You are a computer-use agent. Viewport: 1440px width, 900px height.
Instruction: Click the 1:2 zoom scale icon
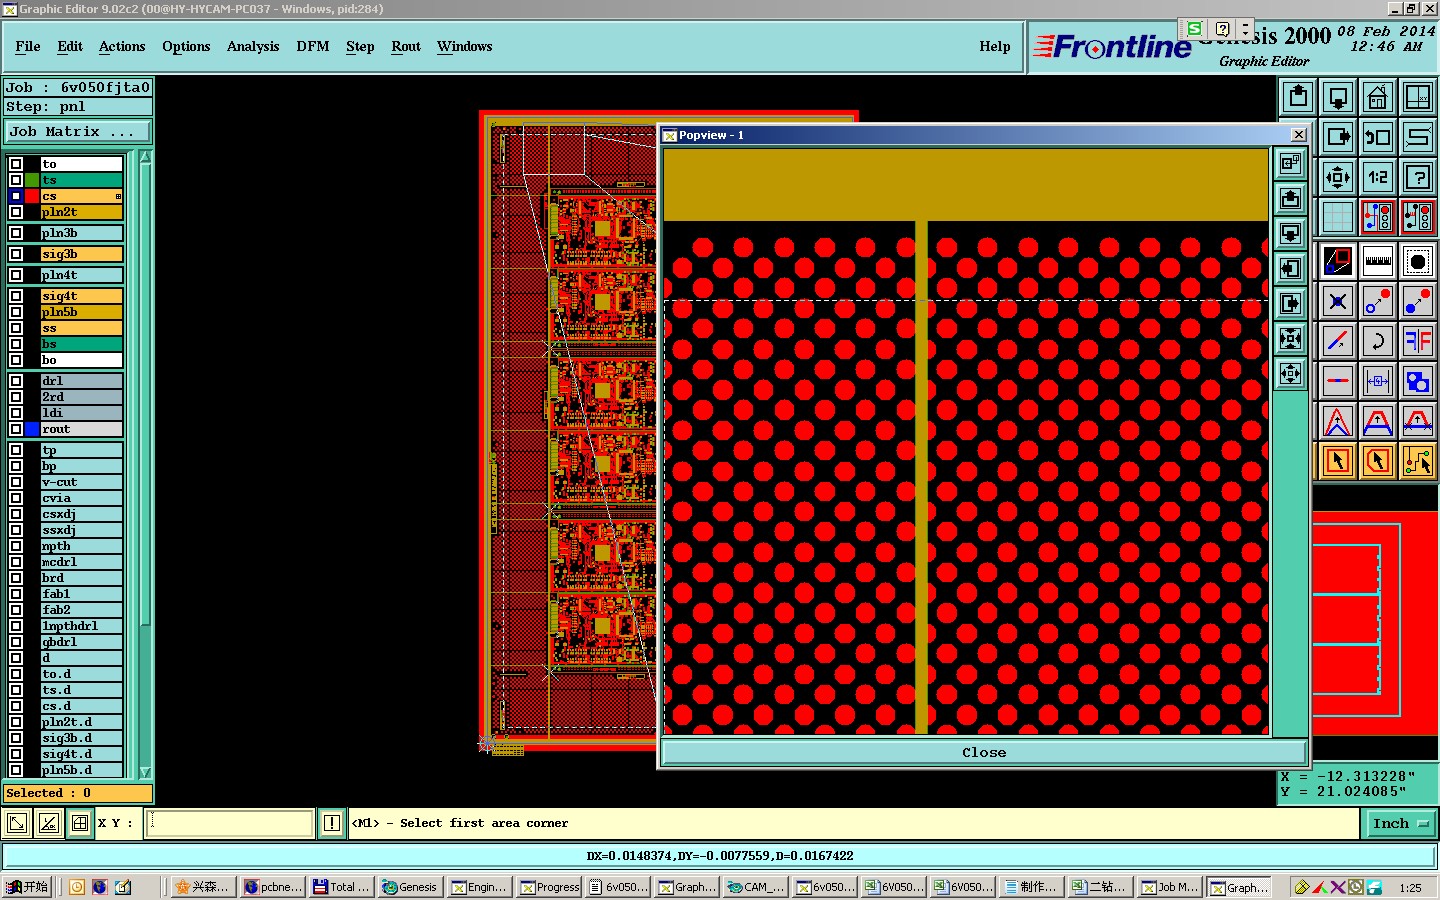[x=1378, y=178]
